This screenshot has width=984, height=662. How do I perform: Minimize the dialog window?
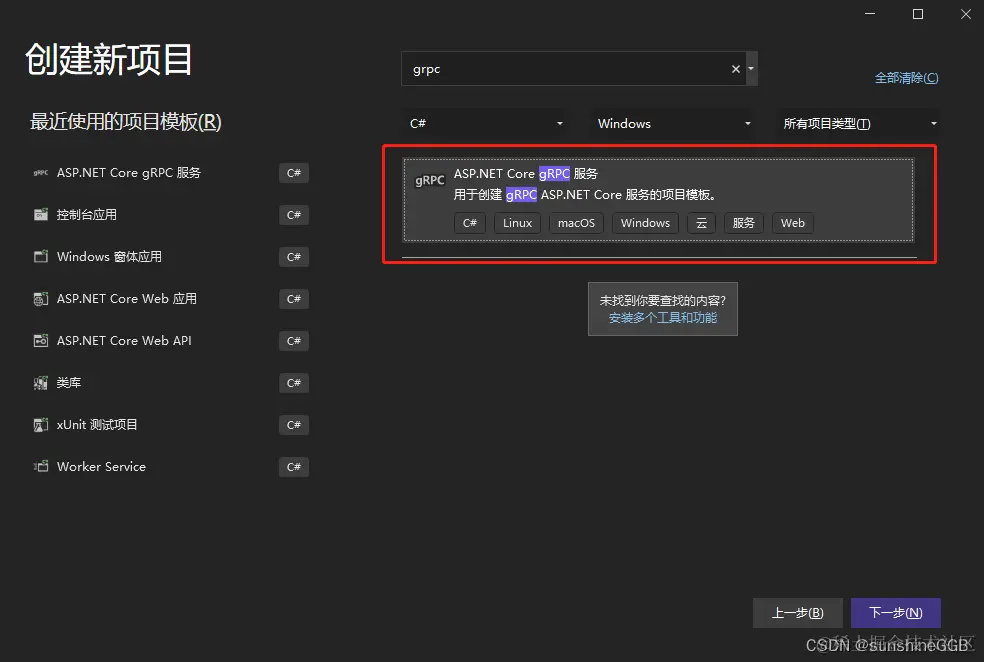pos(870,14)
